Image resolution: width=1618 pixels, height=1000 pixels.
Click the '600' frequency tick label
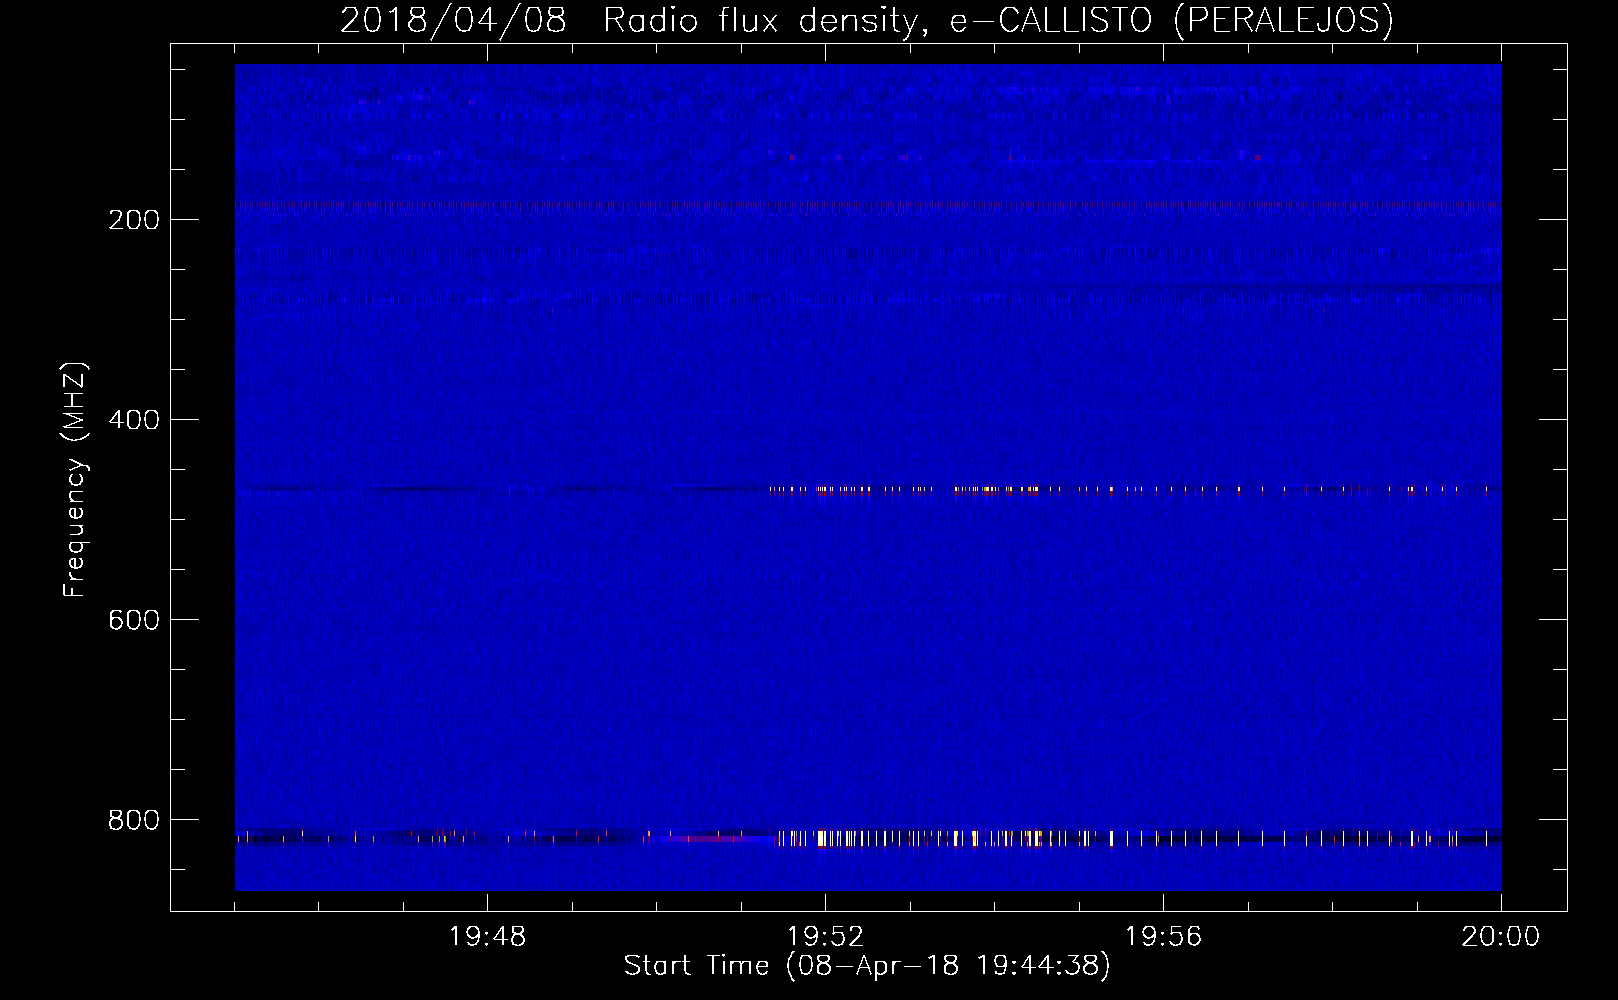click(x=134, y=620)
